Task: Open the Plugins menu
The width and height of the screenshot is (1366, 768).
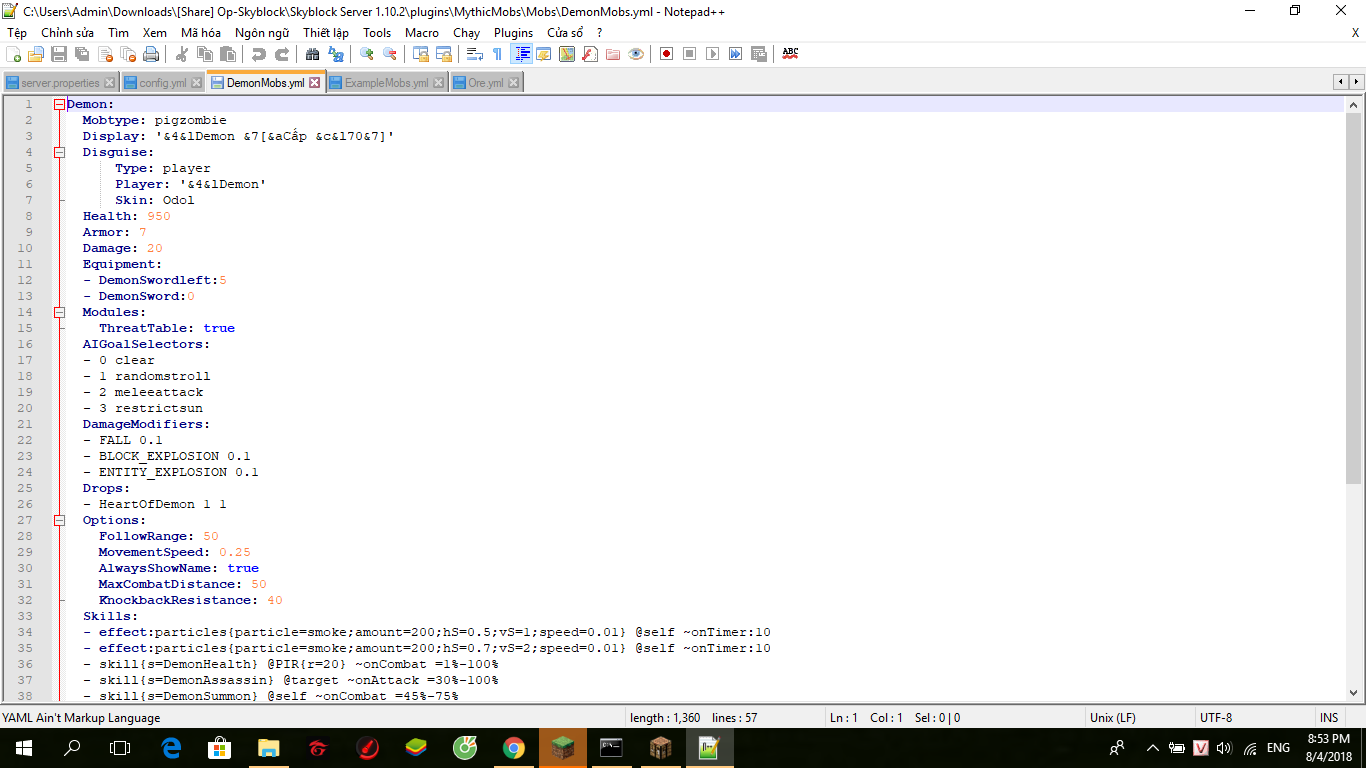Action: 513,32
